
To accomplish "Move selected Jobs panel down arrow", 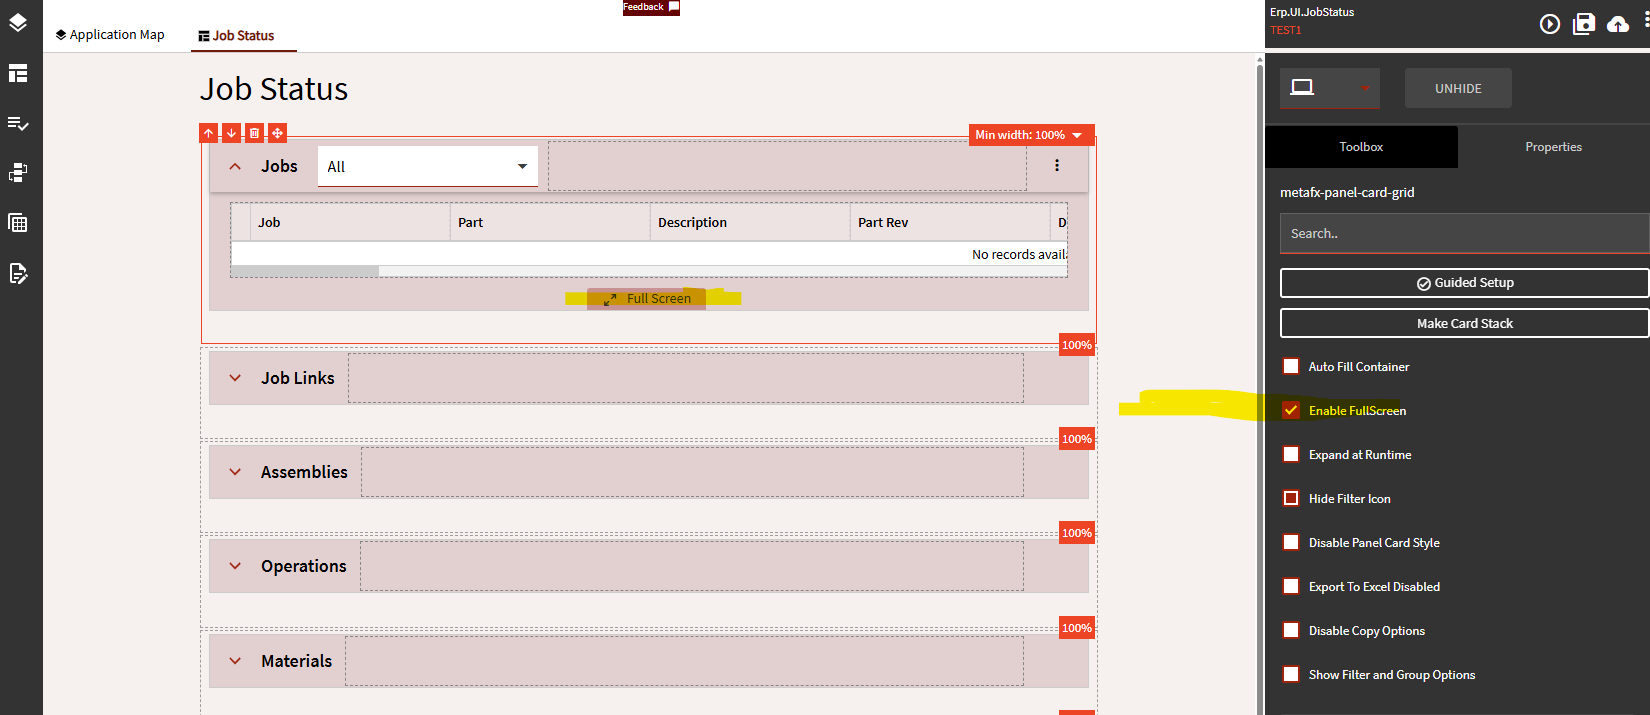I will coord(231,133).
